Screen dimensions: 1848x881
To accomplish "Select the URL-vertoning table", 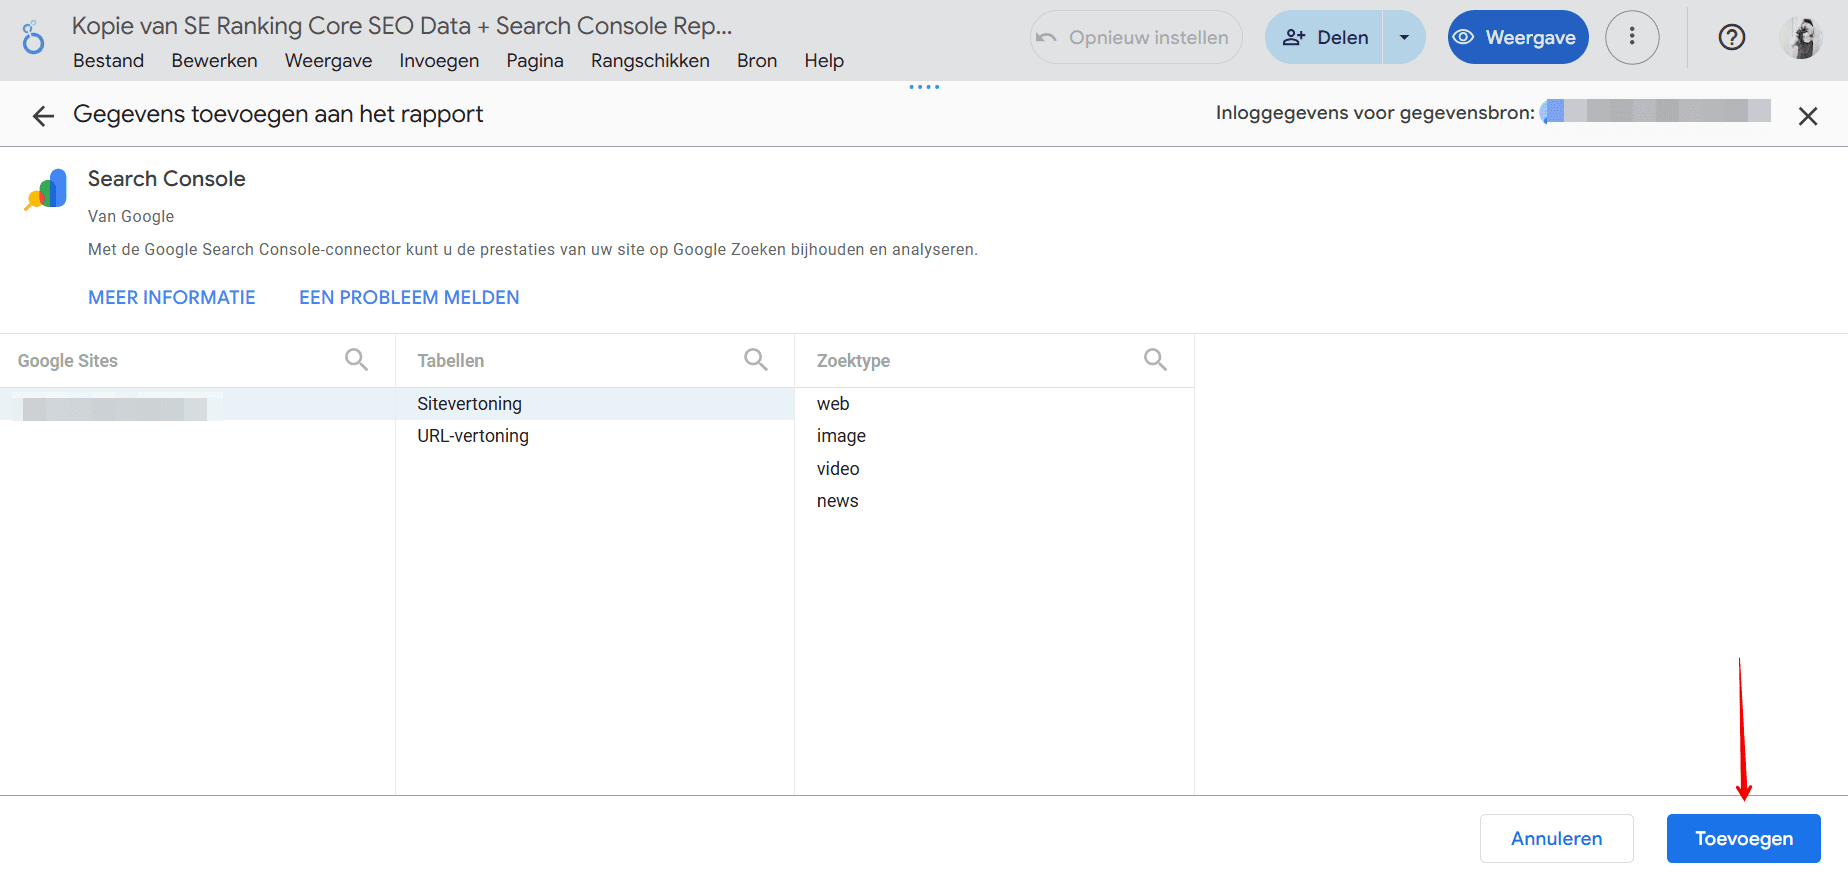I will [x=595, y=436].
